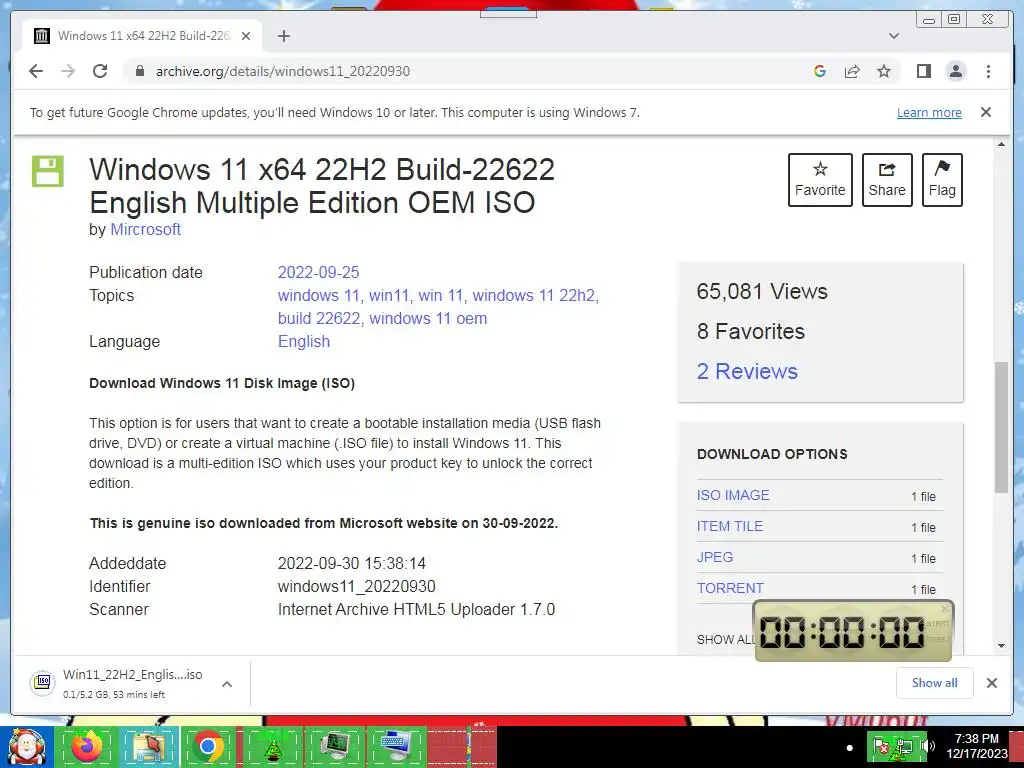Open the build 22622 topic link
Screen dimensions: 1024x768
point(319,318)
